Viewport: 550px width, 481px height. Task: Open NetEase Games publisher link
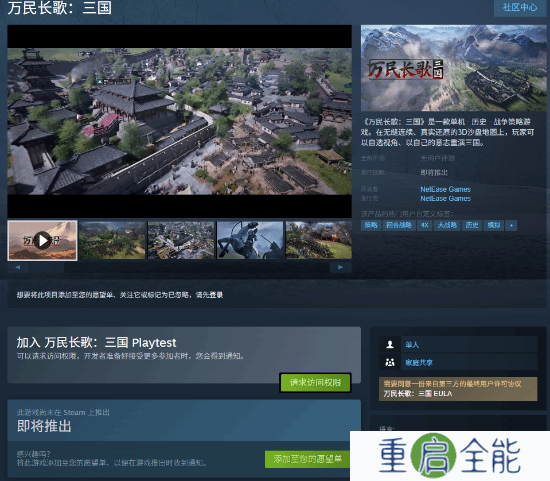tap(445, 199)
